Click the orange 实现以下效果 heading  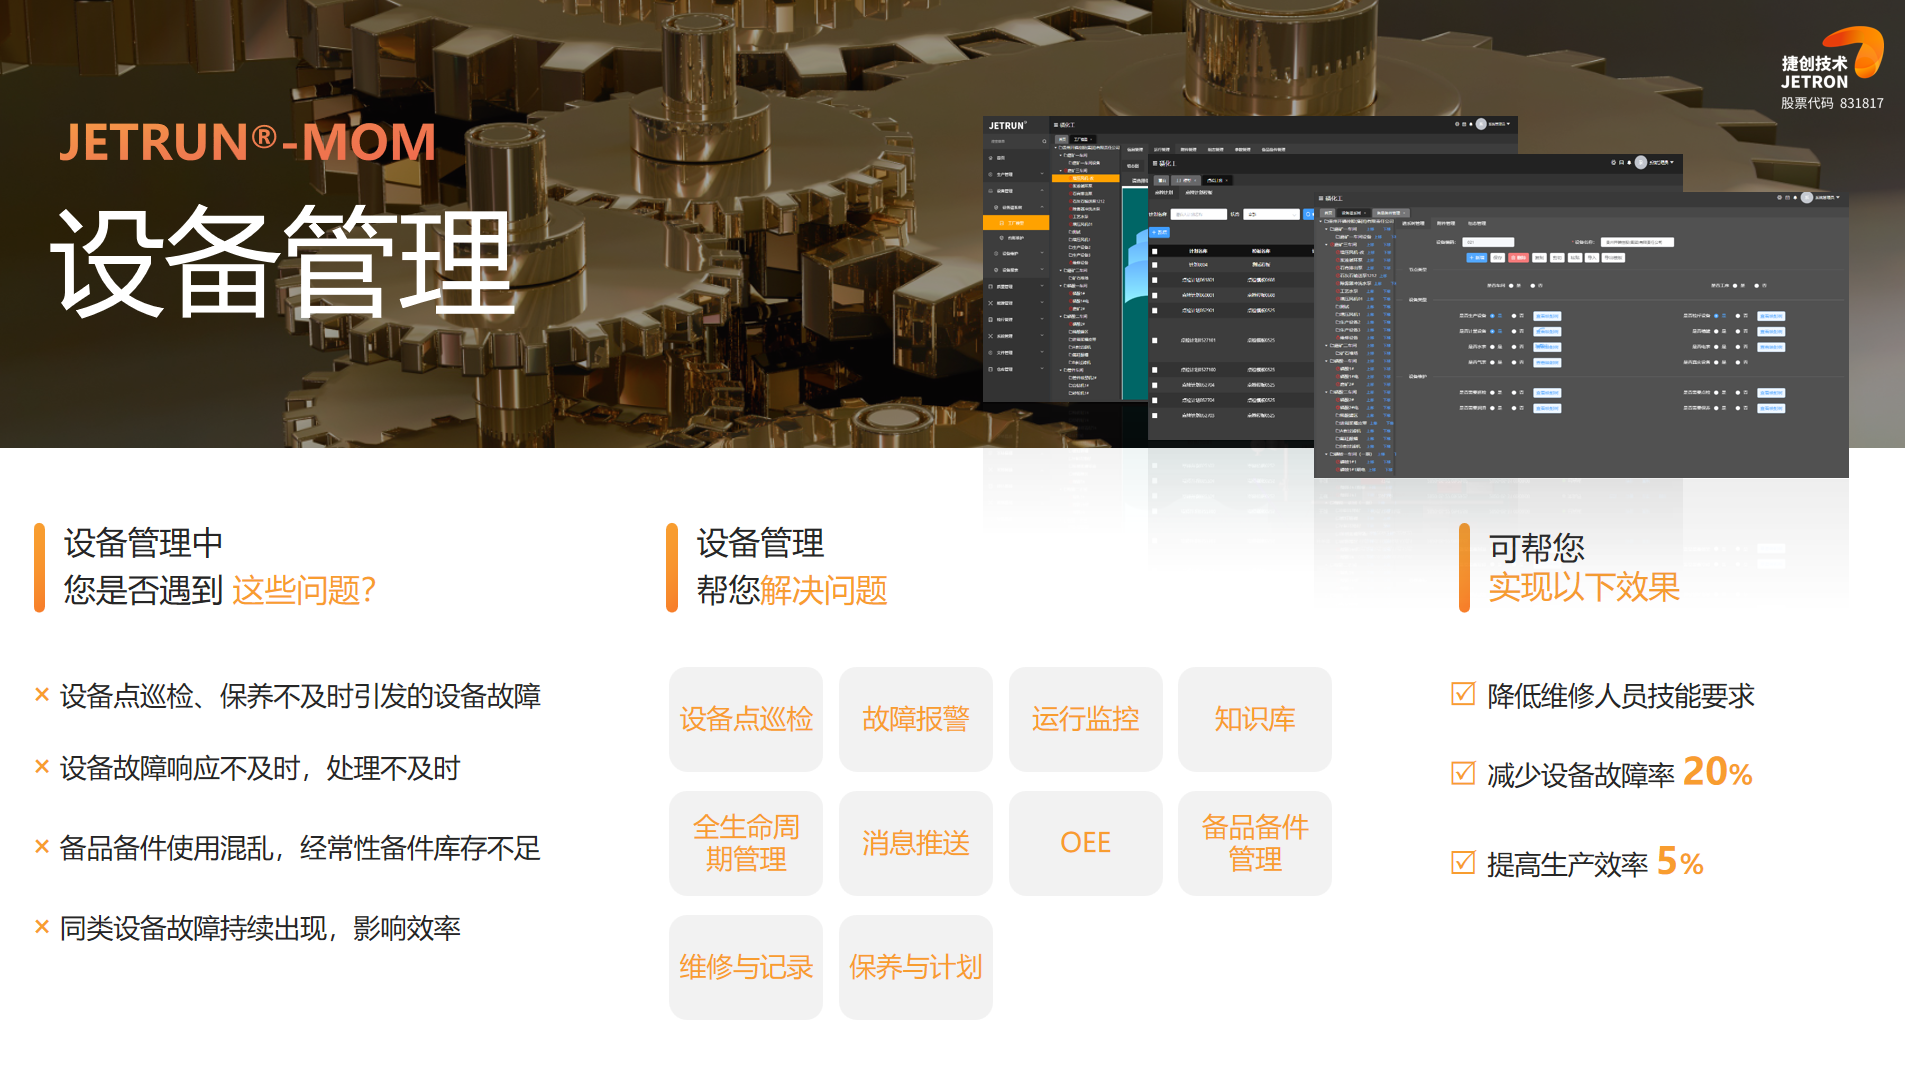pyautogui.click(x=1584, y=587)
